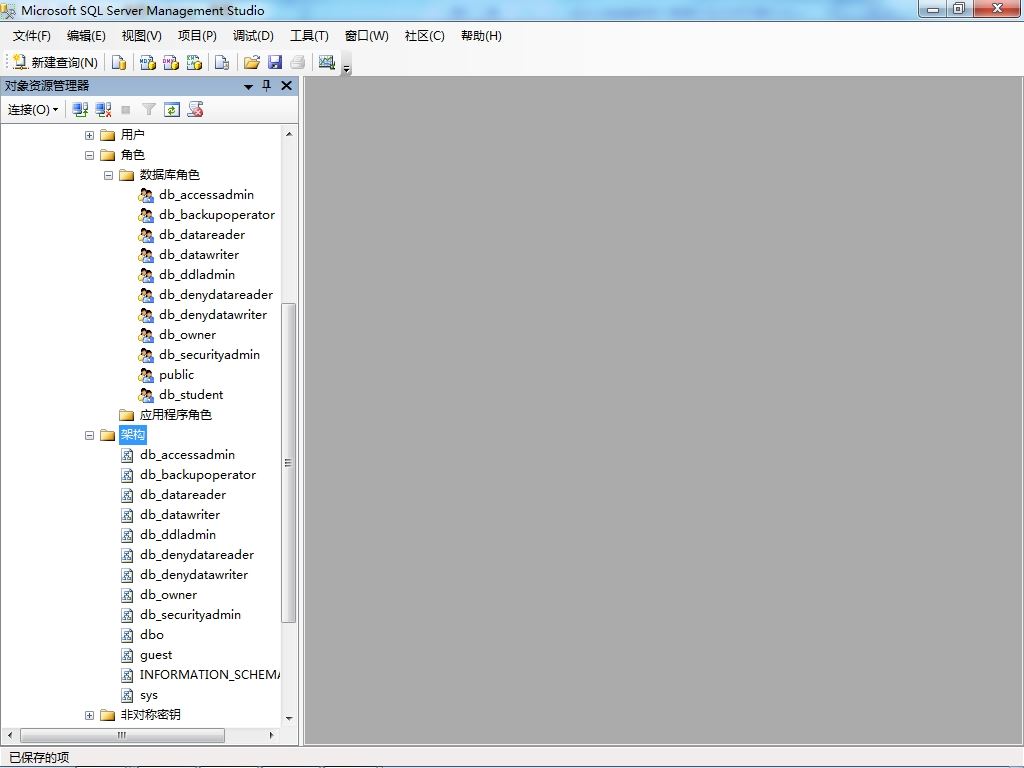1024x768 pixels.
Task: Click the Save floppy disk icon
Action: click(x=275, y=62)
